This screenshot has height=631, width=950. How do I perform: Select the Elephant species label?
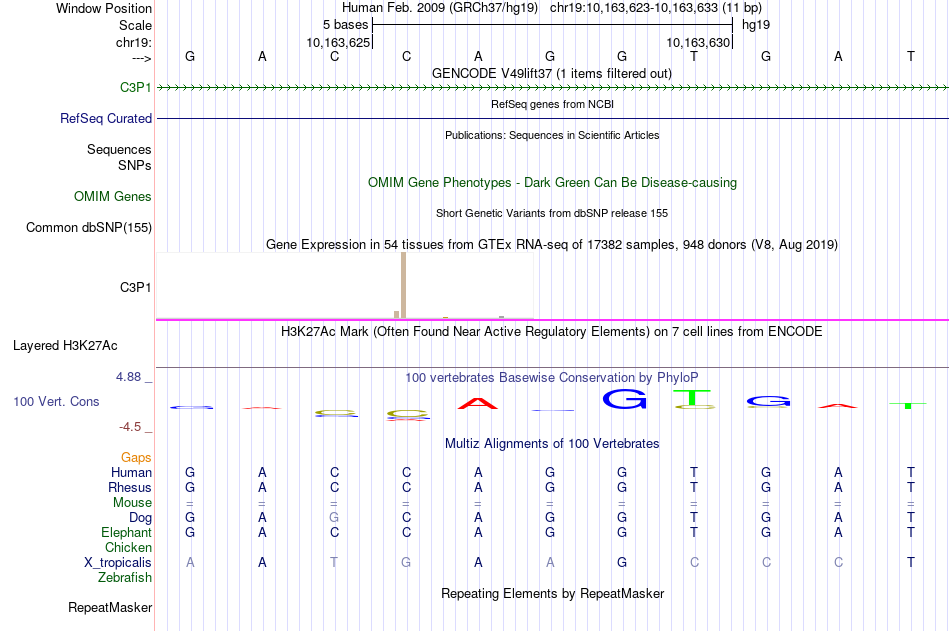pyautogui.click(x=126, y=532)
